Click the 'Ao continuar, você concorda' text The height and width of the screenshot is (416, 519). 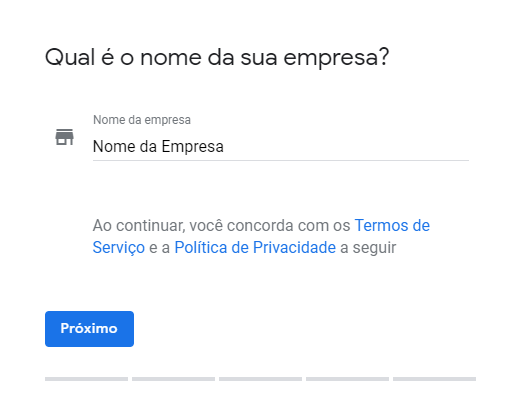point(193,225)
